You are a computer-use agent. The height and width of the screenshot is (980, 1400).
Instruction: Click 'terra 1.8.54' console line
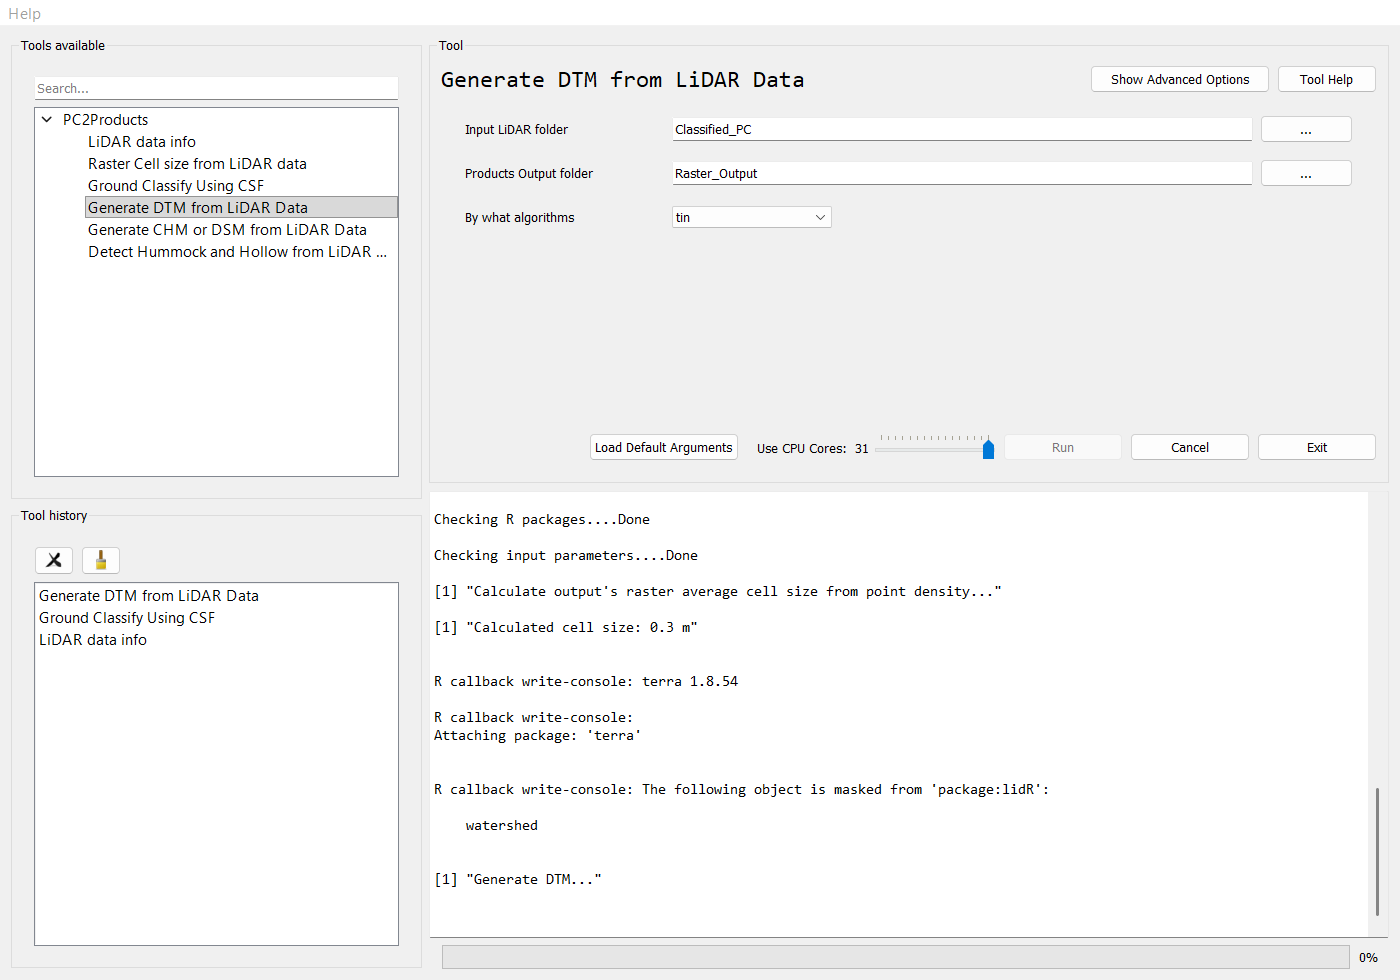(x=586, y=682)
